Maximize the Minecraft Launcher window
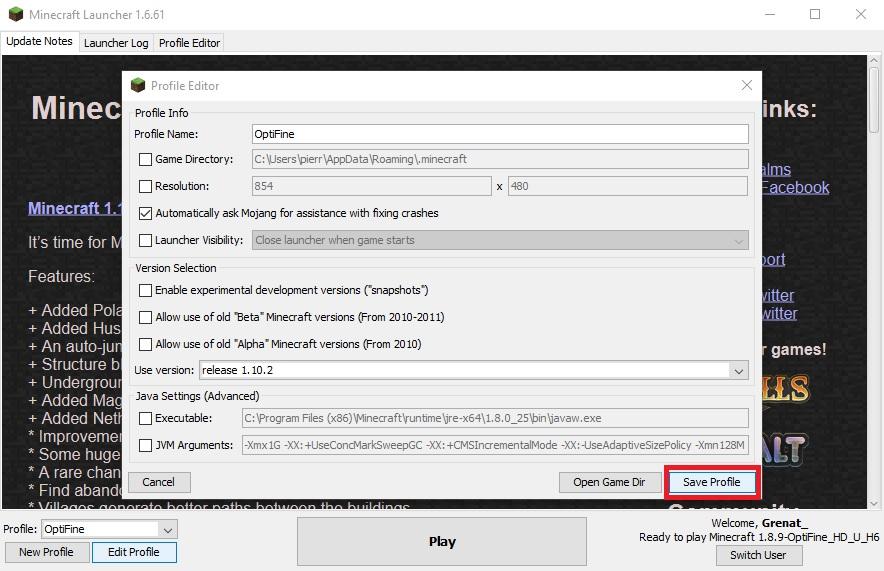 pyautogui.click(x=815, y=14)
